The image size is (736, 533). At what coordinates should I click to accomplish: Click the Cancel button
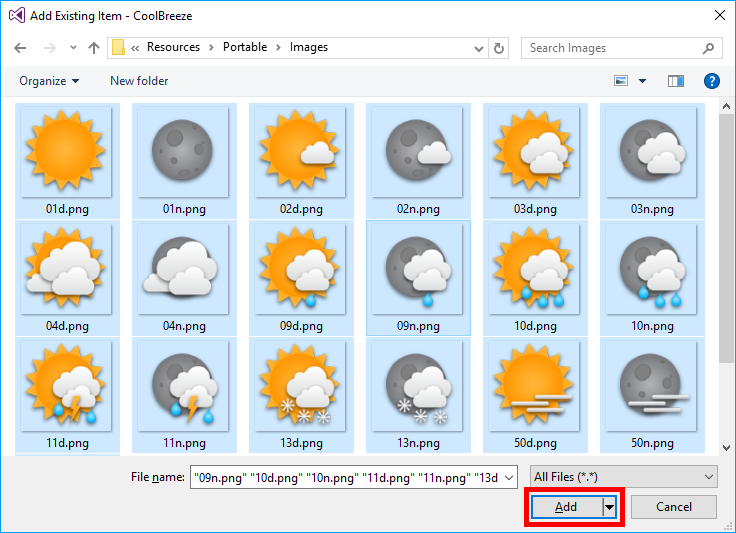(674, 507)
